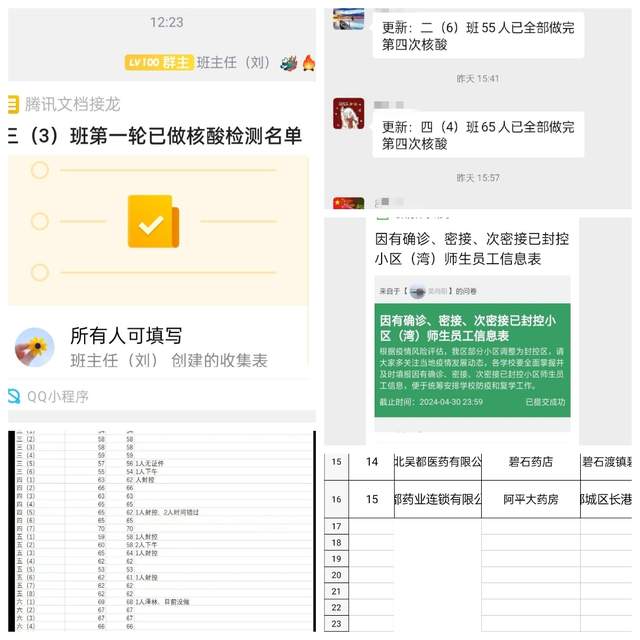Select spreadsheet row header 20
Image resolution: width=640 pixels, height=640 pixels.
point(336,575)
